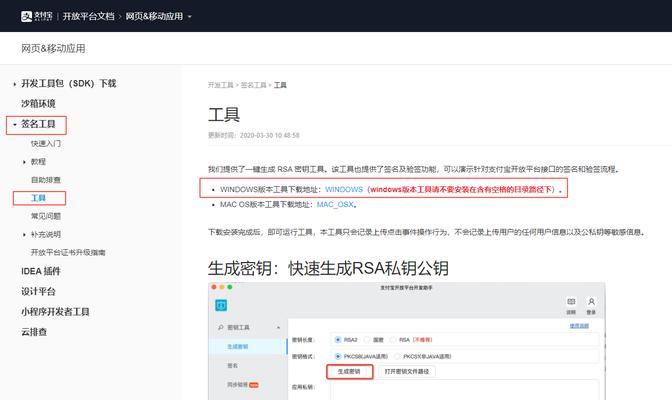Choose the RSA (不推荐) radio button

click(393, 340)
